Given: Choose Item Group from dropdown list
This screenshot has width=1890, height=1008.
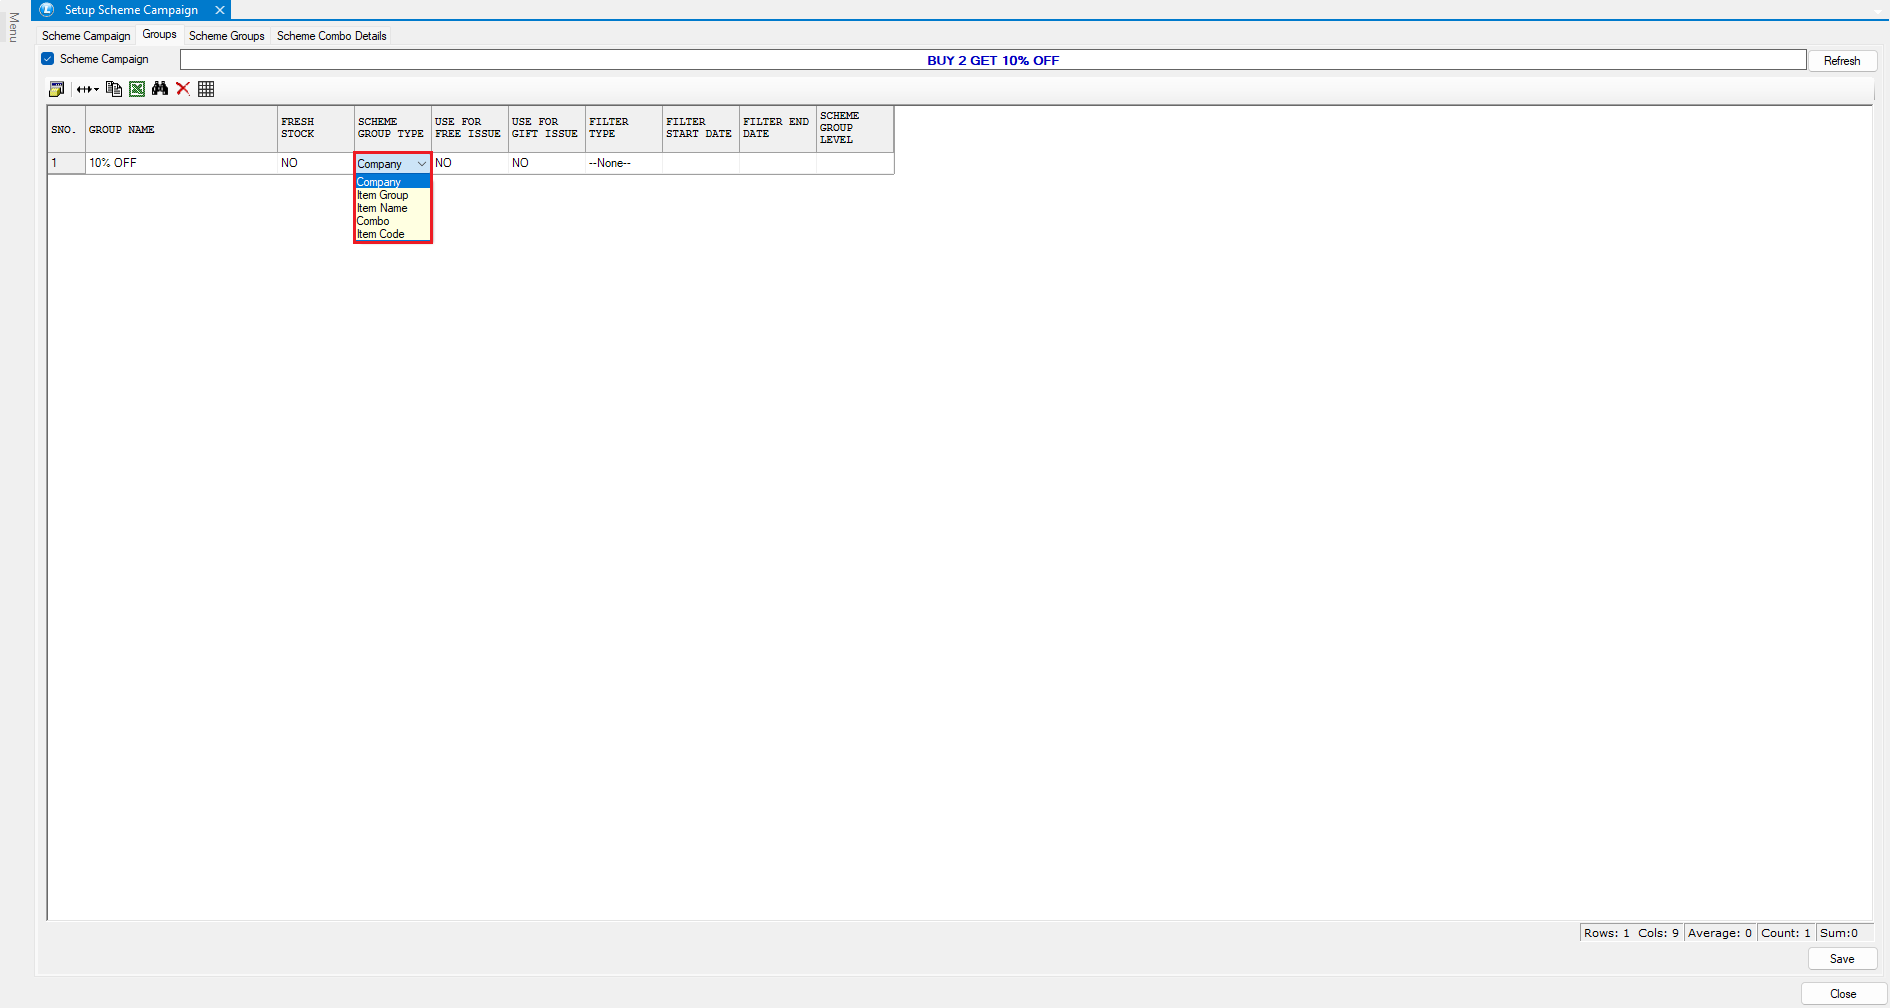Looking at the screenshot, I should [x=383, y=195].
